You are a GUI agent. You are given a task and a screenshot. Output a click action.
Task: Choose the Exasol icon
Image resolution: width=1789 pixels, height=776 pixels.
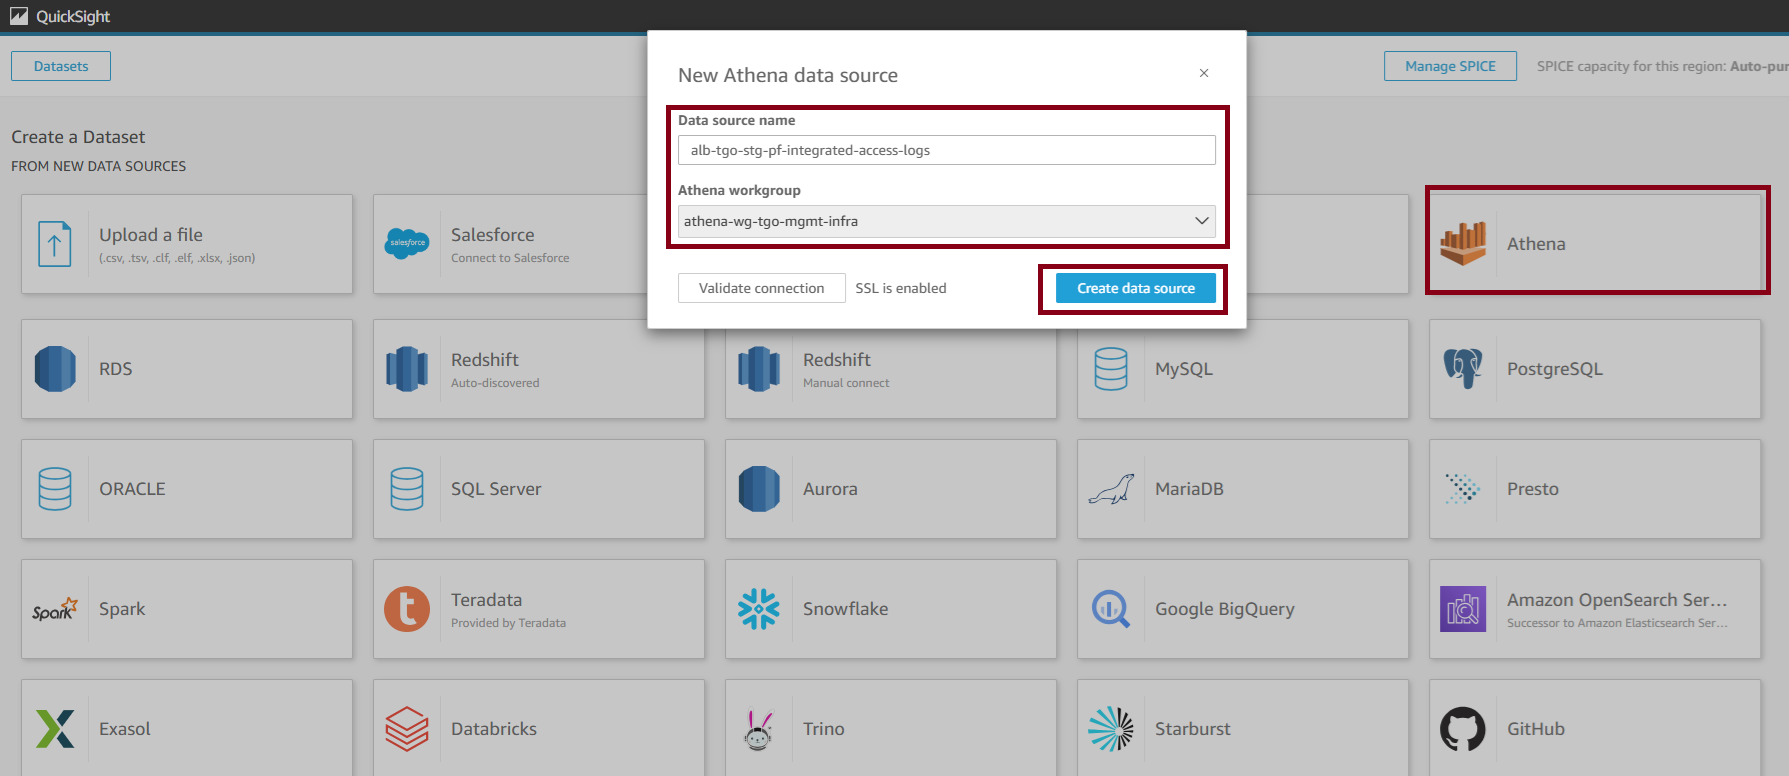coord(55,729)
